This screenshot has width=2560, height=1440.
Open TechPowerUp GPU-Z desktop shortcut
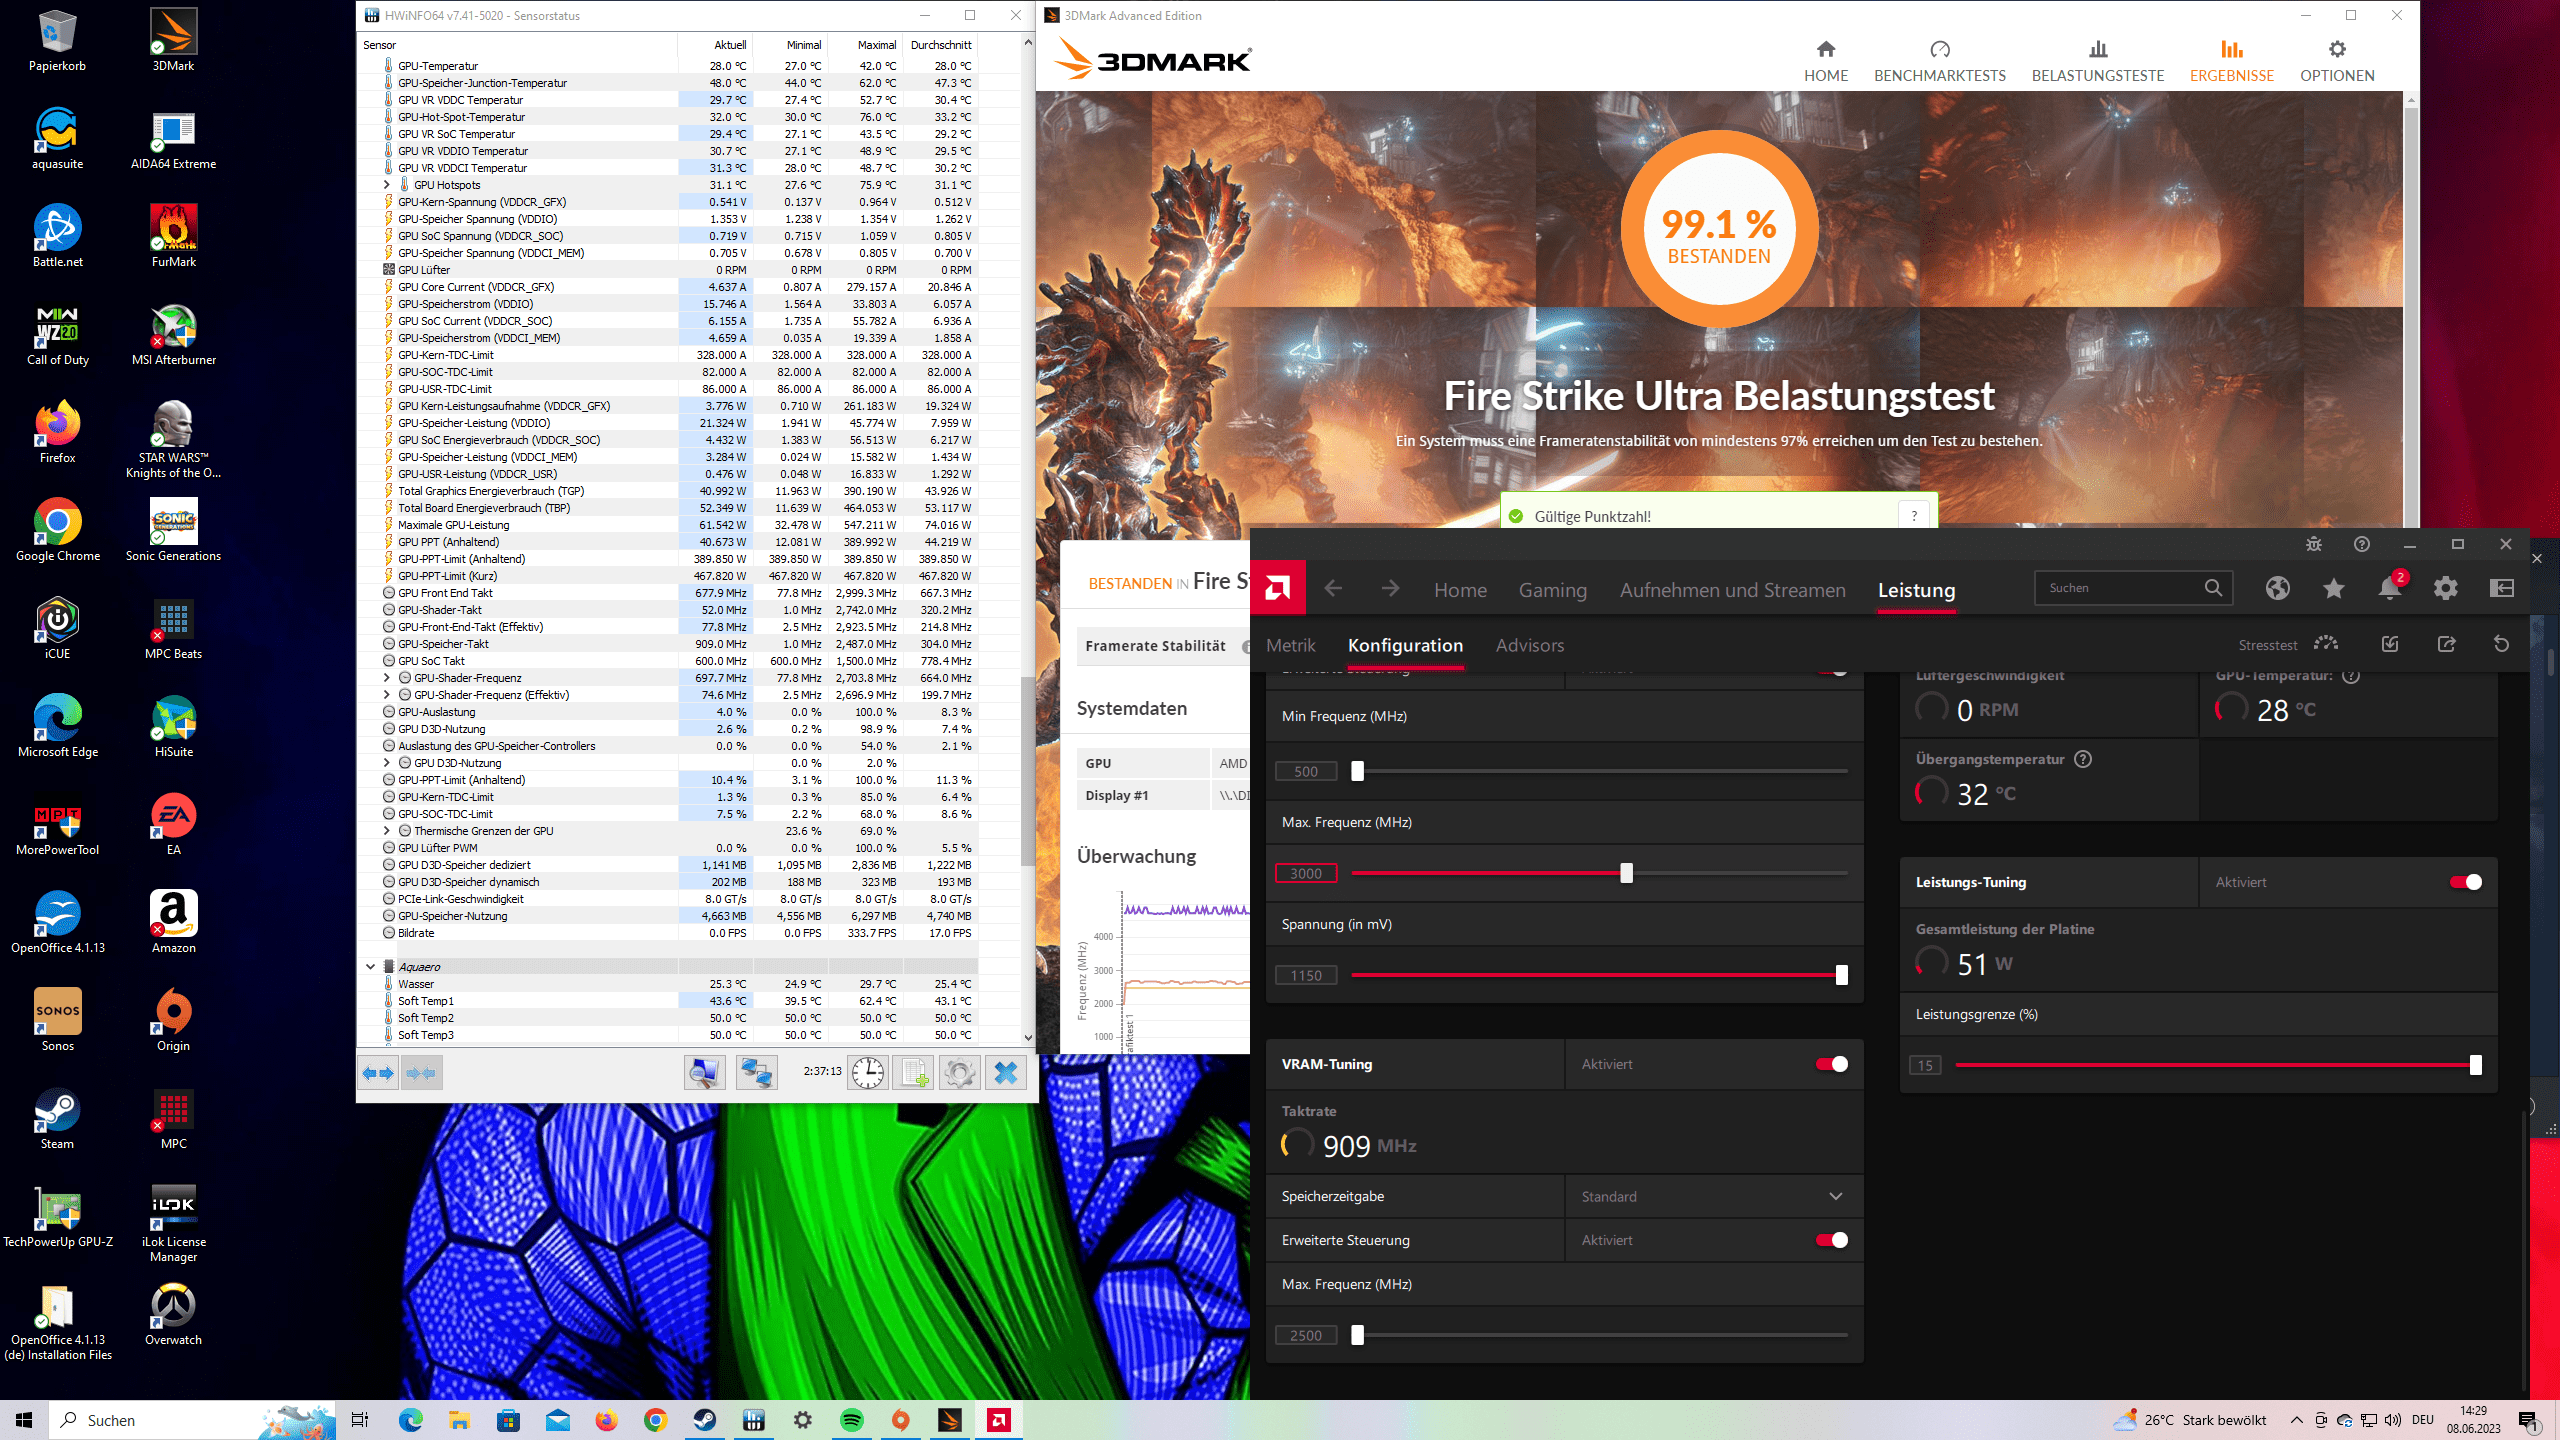[57, 1216]
